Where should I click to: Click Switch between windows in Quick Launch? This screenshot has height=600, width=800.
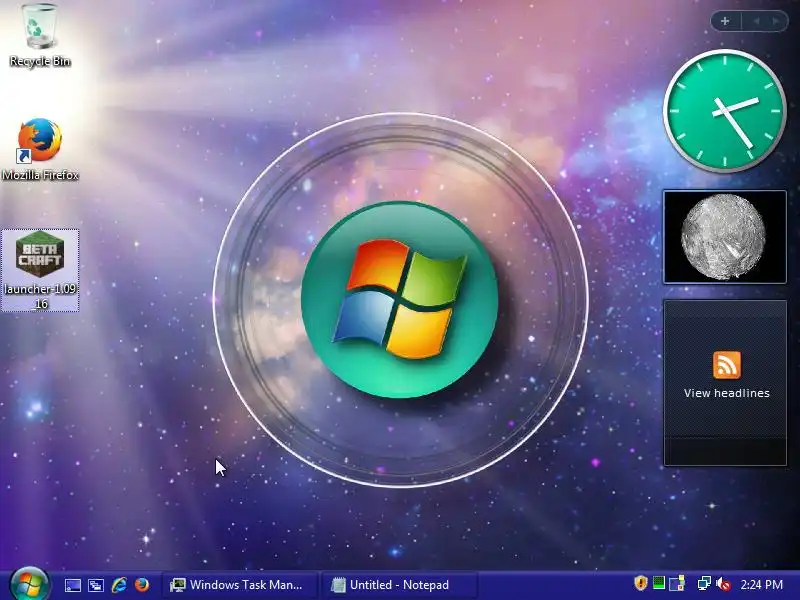[96, 585]
